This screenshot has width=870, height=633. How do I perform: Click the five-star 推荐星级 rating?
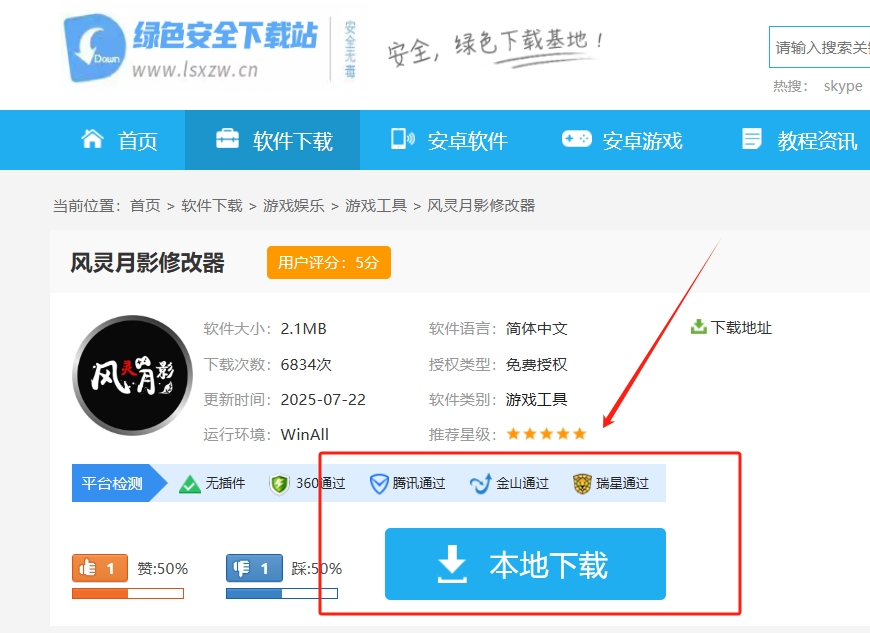point(546,434)
